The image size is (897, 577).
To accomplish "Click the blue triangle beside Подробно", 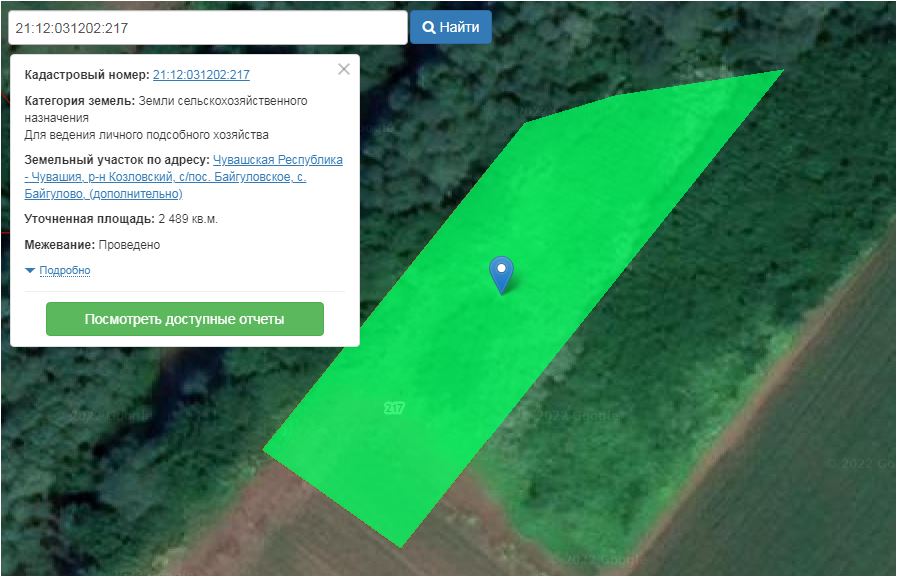I will tap(30, 270).
